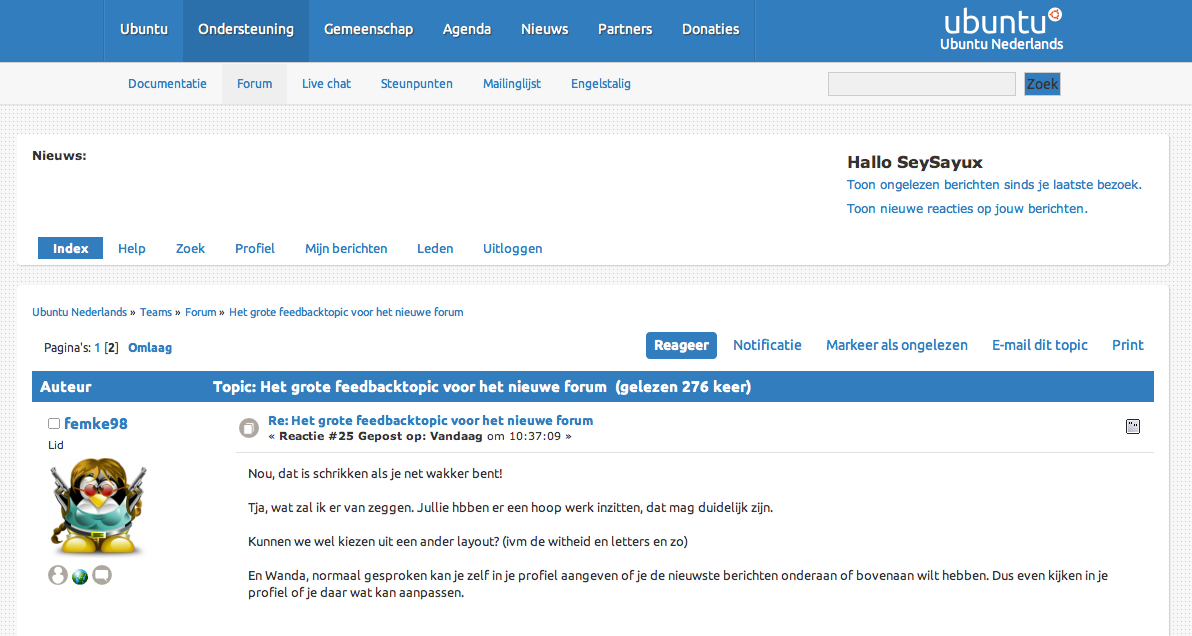Click the line starting 'Tja, wat zal ik'
The image size is (1192, 636).
tap(510, 507)
